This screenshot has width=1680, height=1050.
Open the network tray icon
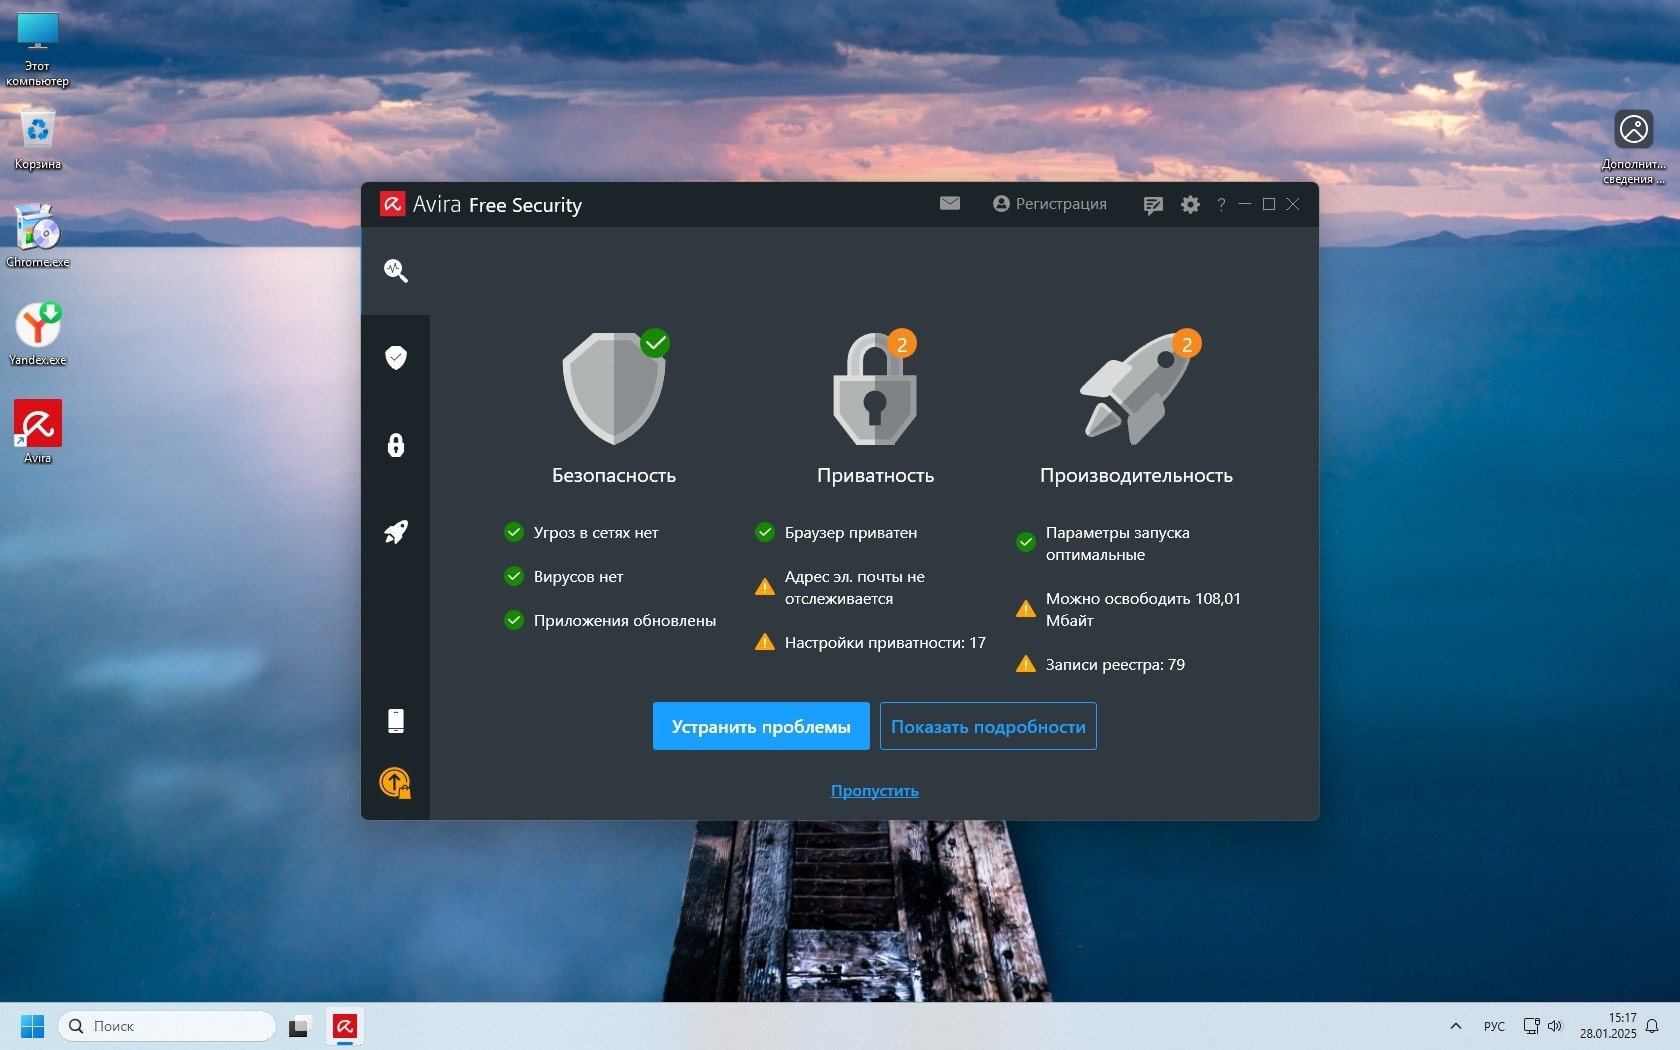1531,1026
